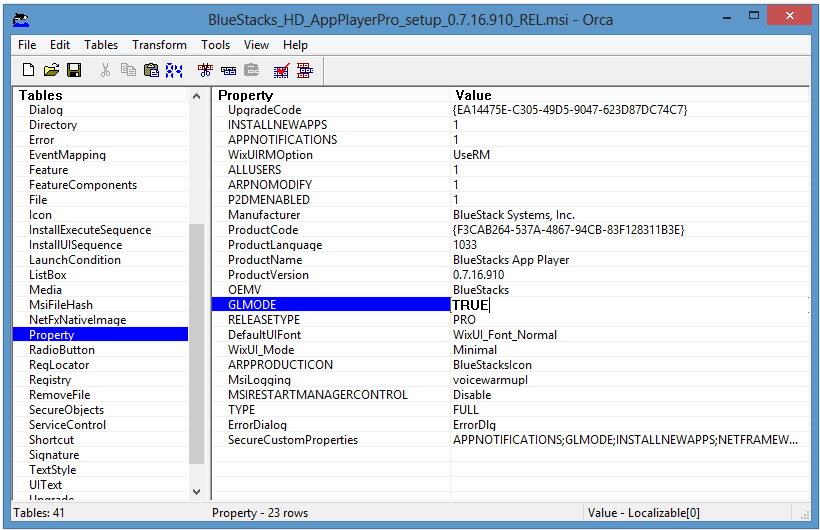
Task: Select the InstallUISequence table
Action: click(x=75, y=245)
